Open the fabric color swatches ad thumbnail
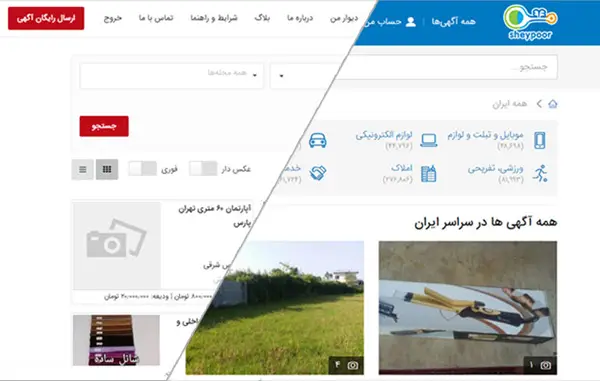This screenshot has height=381, width=600. coord(116,340)
